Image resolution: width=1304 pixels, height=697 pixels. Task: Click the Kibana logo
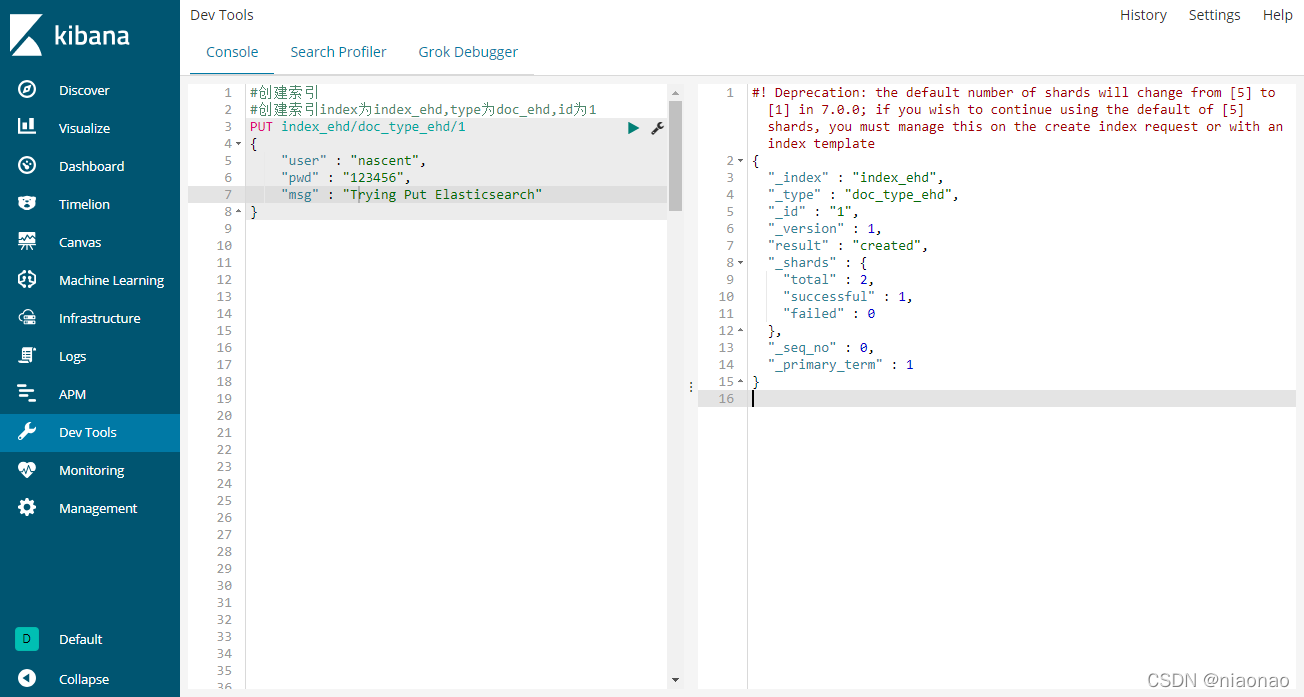tap(70, 35)
